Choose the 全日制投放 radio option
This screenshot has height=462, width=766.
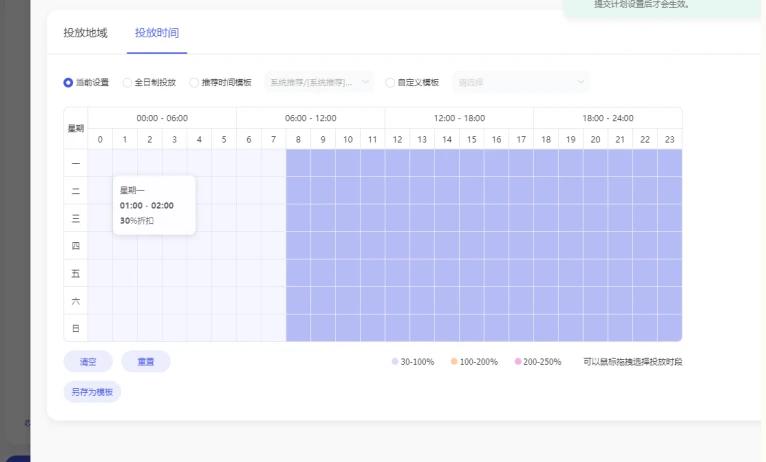point(127,82)
